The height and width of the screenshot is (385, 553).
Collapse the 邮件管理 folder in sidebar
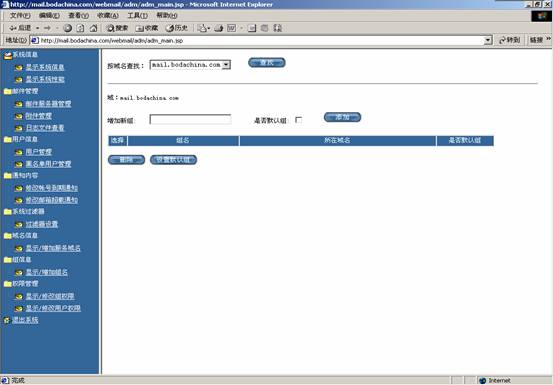[x=7, y=91]
